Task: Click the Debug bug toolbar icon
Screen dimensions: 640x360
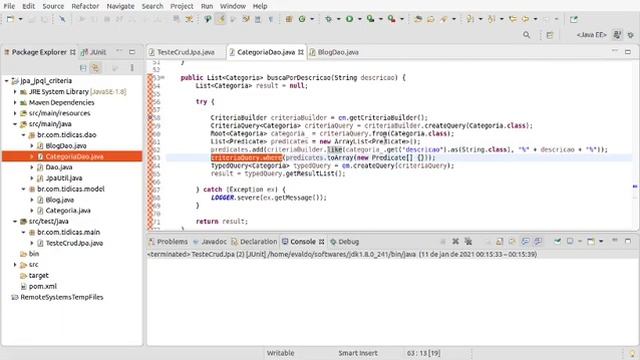Action: [x=329, y=19]
